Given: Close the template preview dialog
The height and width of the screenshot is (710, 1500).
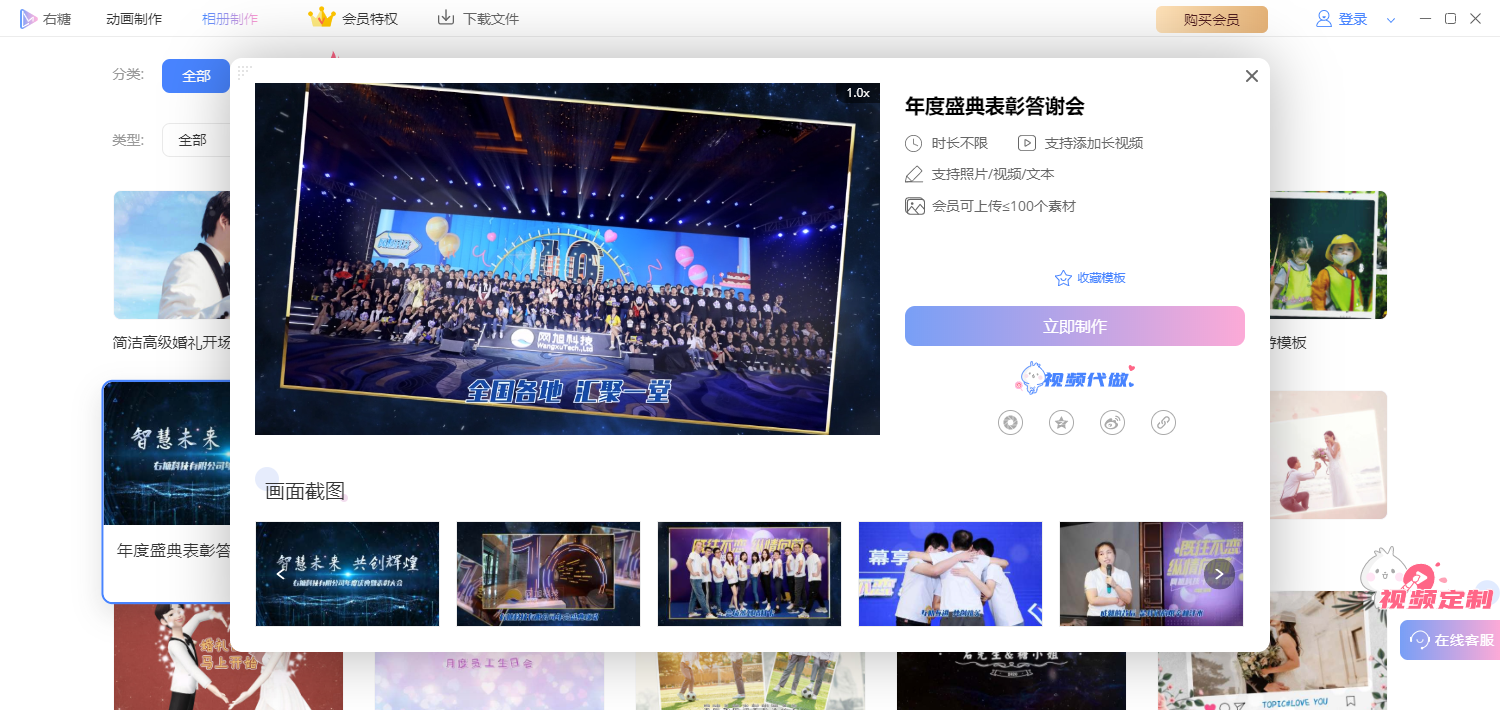Looking at the screenshot, I should [1251, 76].
